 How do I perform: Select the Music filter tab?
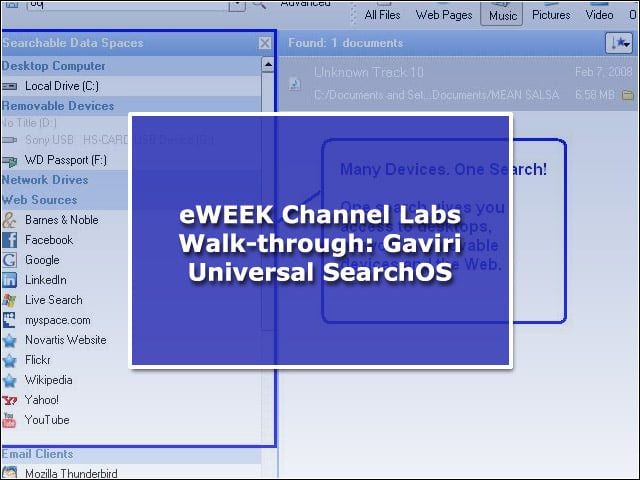pos(502,14)
